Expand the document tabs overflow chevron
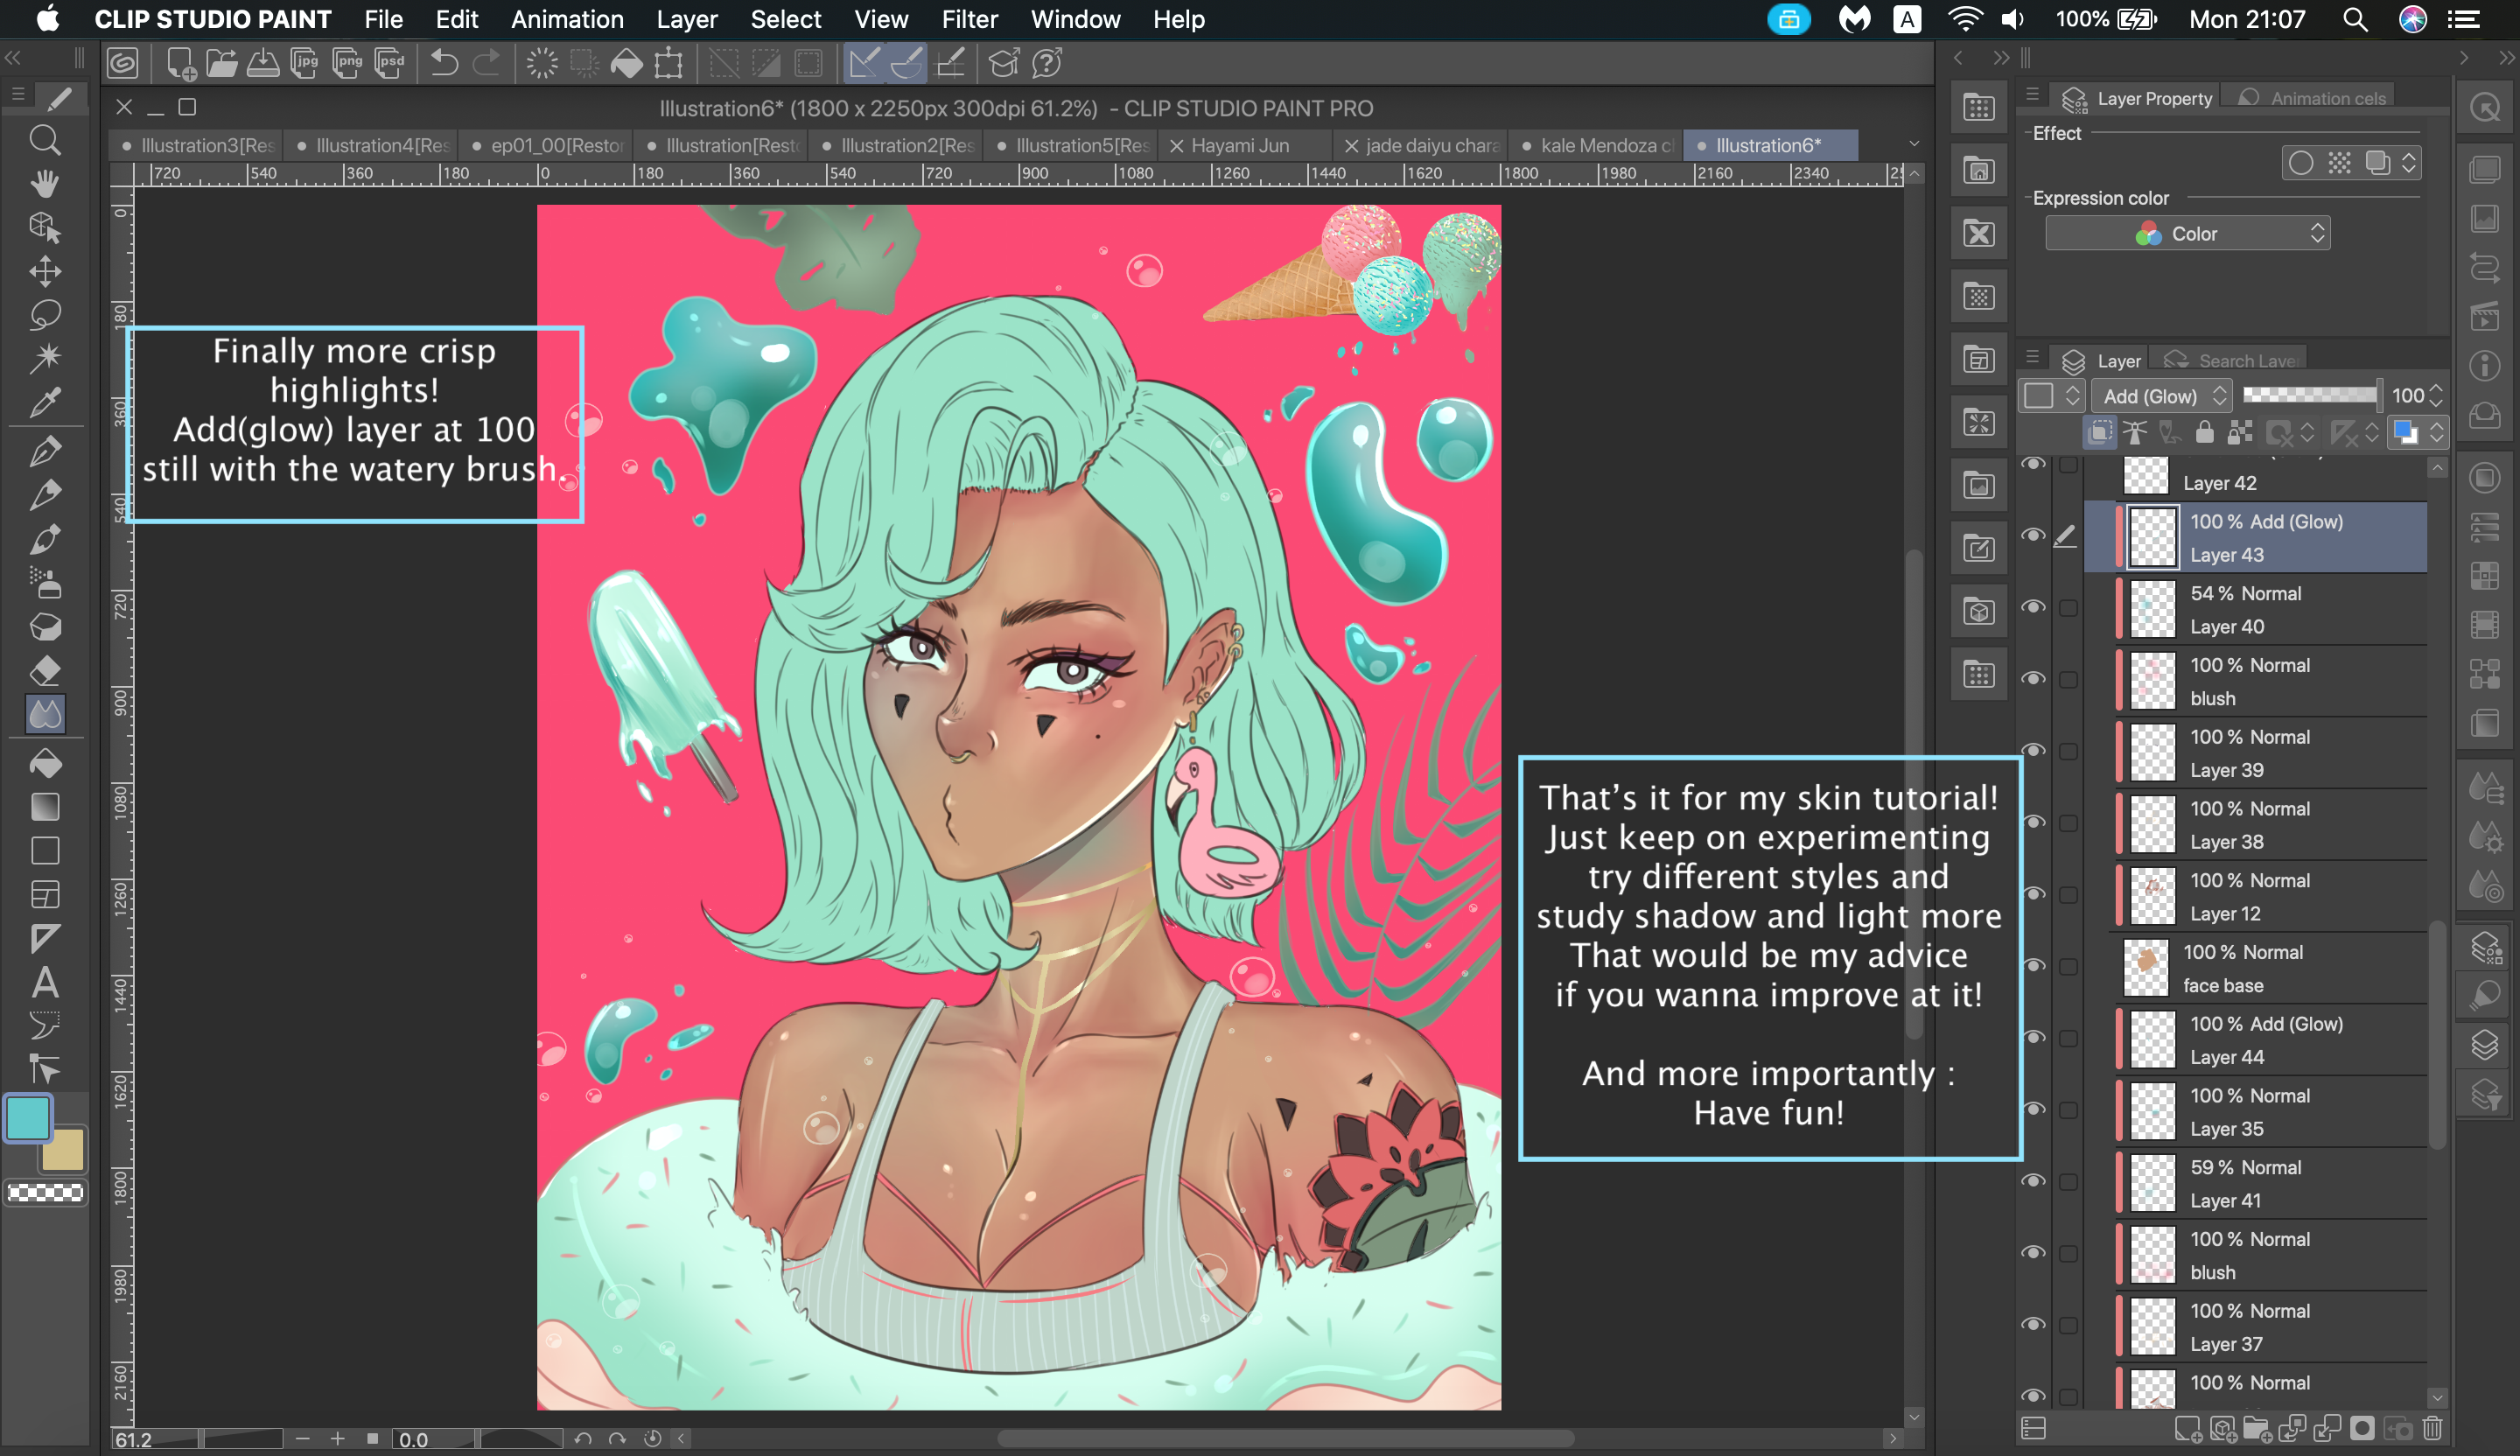Screen dimensions: 2520x1456 point(1914,145)
